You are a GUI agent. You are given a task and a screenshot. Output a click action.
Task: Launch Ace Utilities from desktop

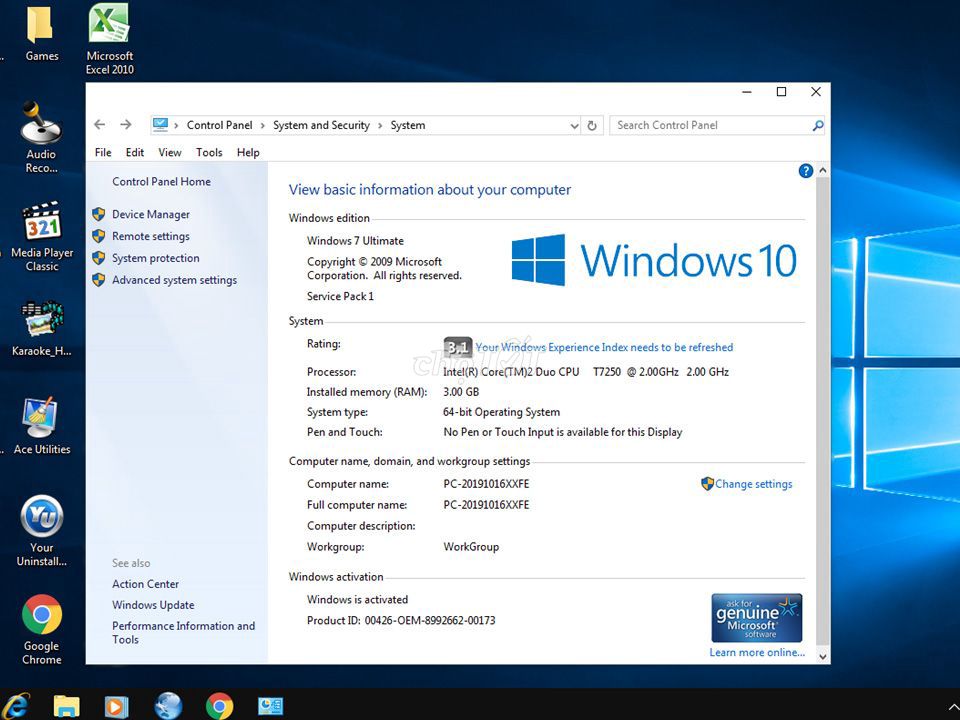[x=42, y=426]
